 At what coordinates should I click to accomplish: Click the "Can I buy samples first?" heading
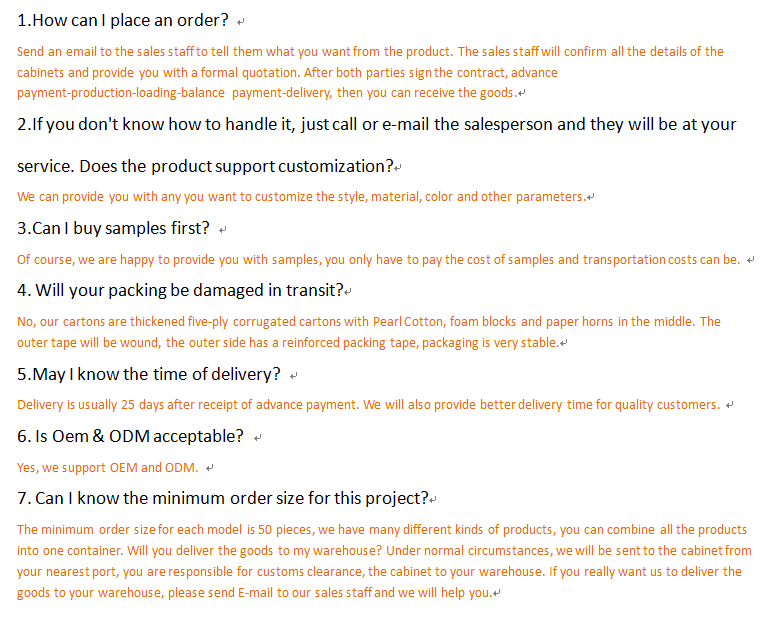click(x=114, y=228)
